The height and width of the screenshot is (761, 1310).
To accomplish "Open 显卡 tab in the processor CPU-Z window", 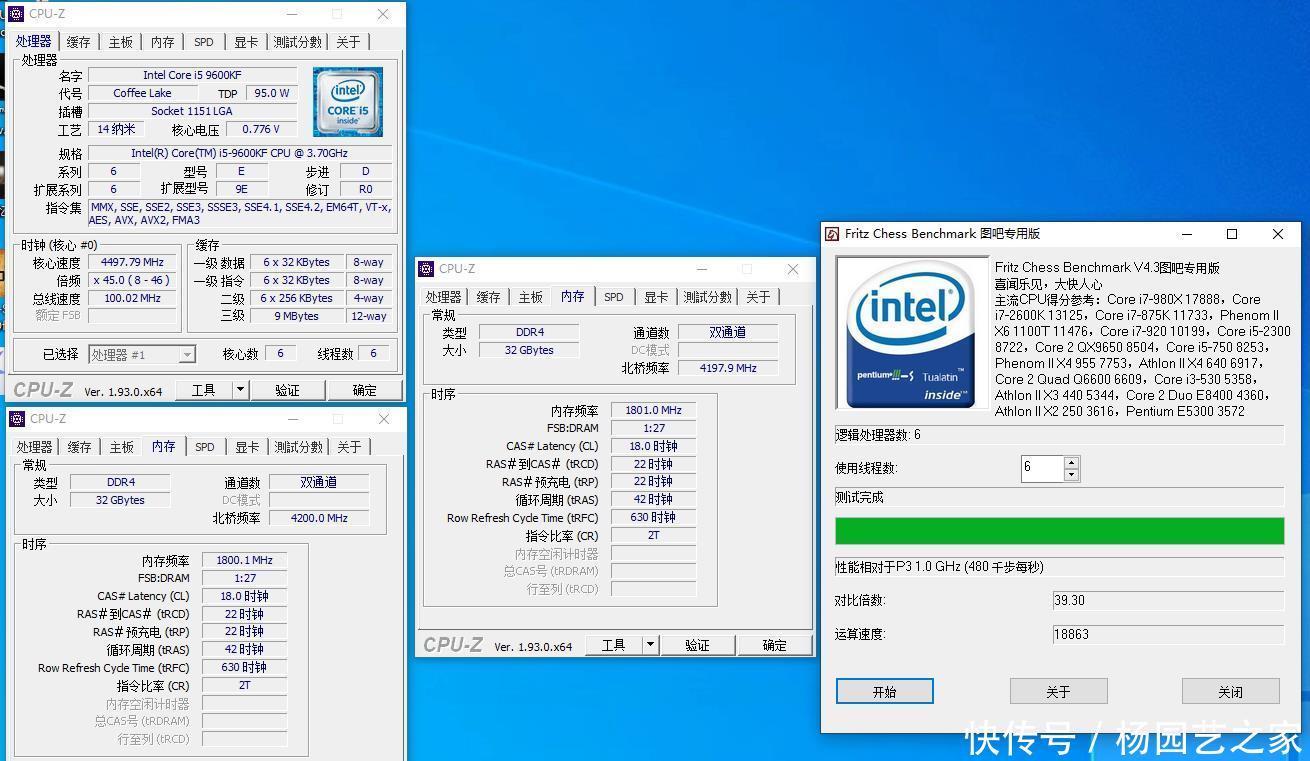I will [x=246, y=42].
